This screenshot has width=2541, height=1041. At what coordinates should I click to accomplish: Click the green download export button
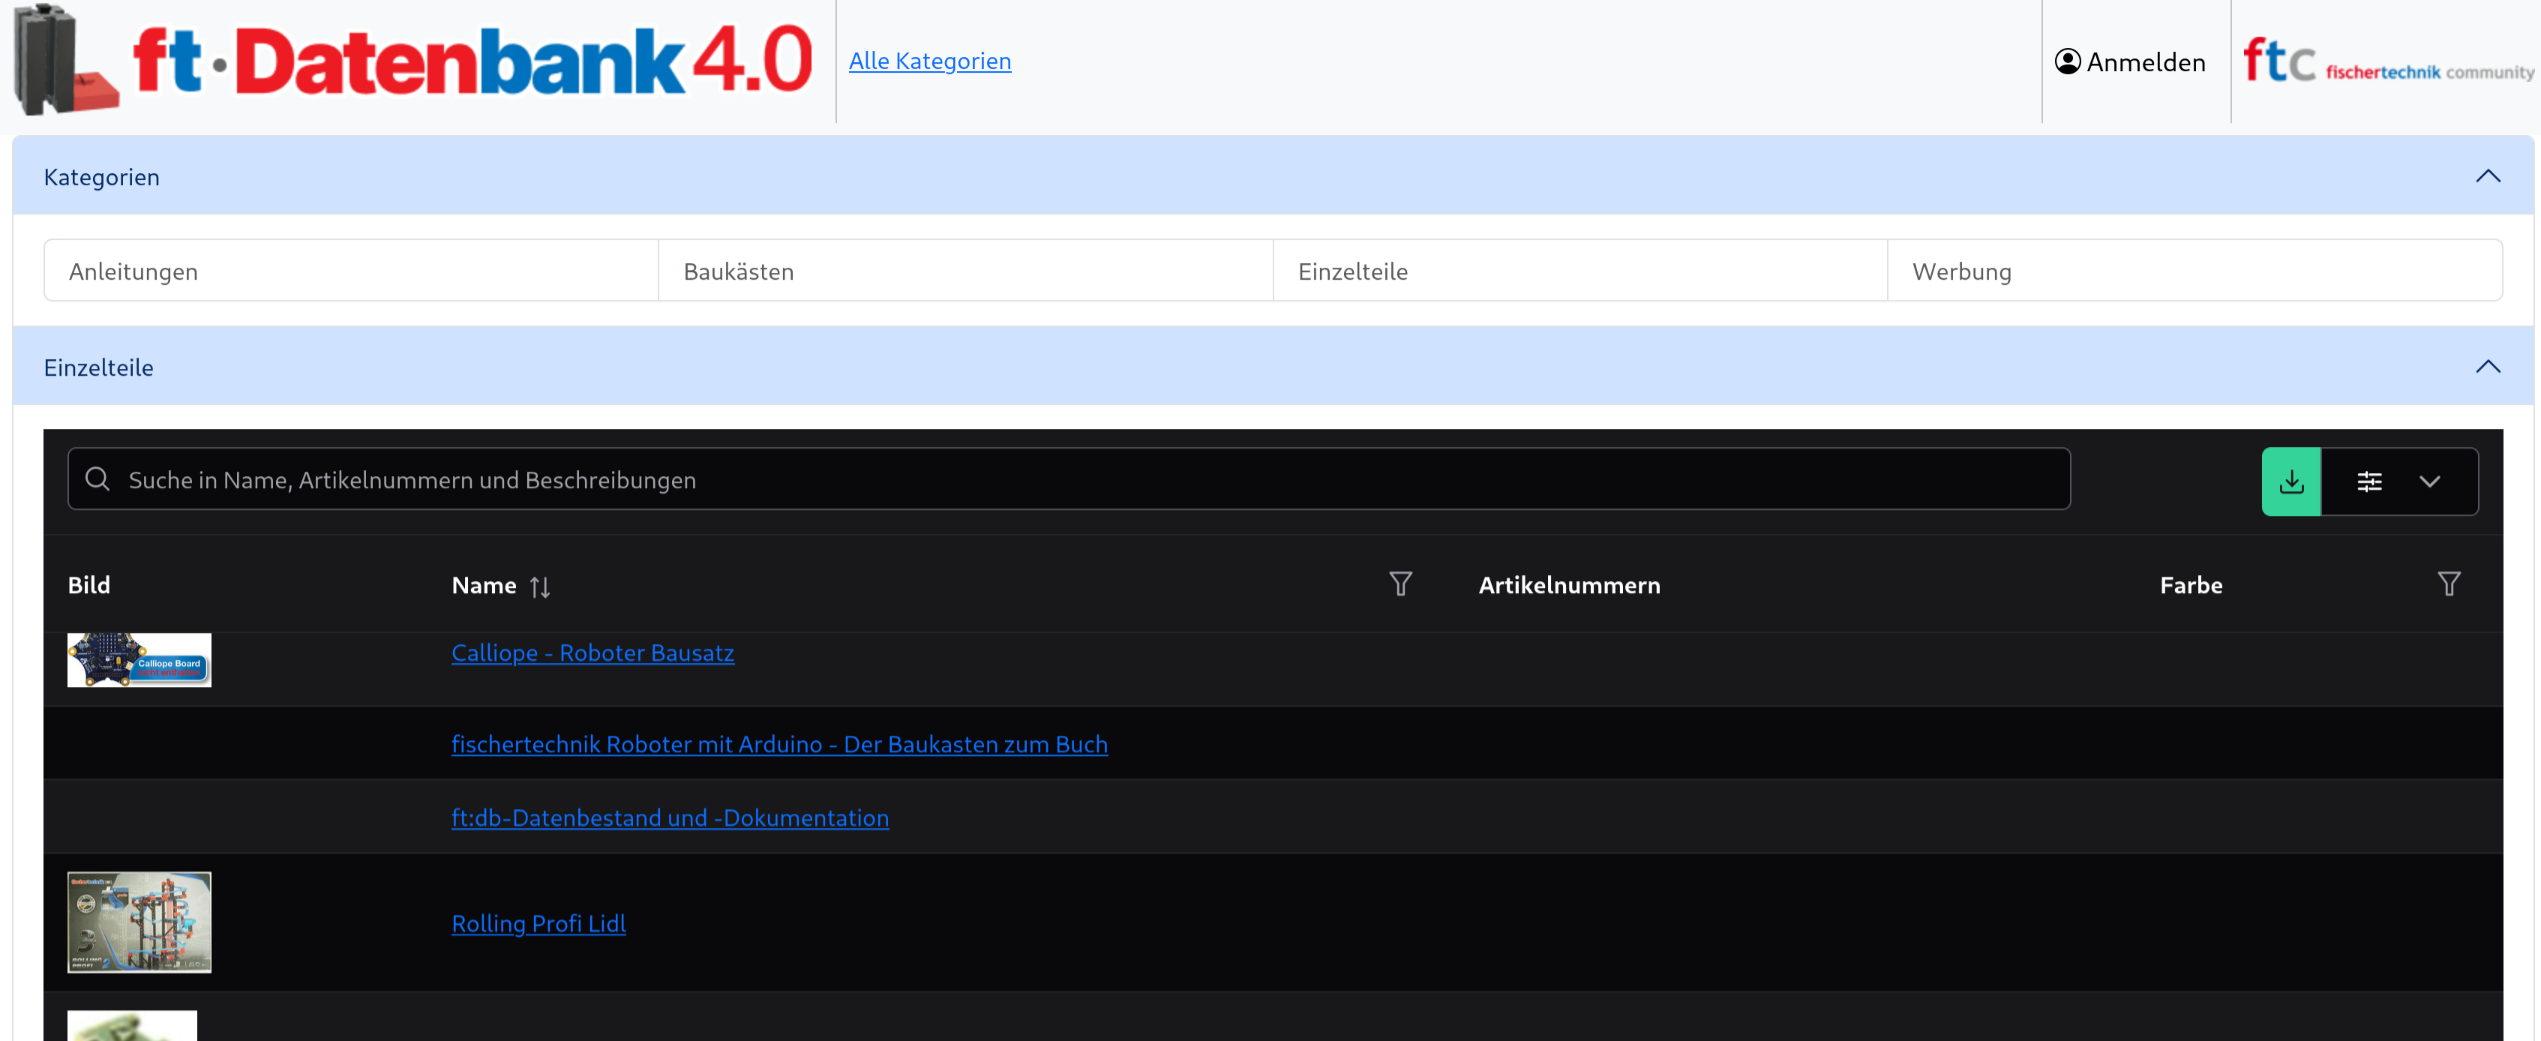pyautogui.click(x=2291, y=481)
